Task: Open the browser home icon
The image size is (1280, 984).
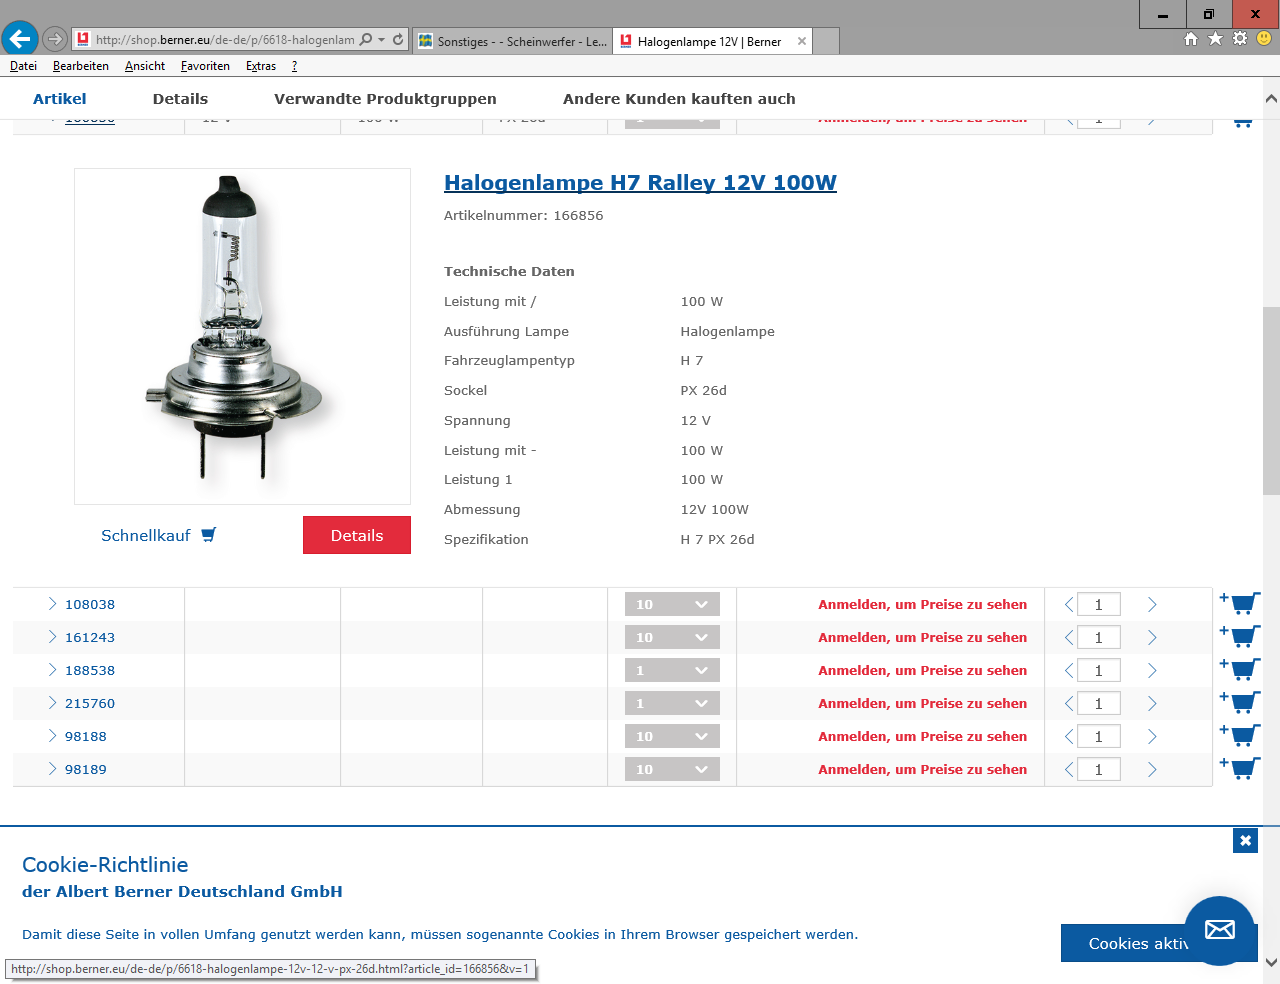Action: pos(1191,38)
